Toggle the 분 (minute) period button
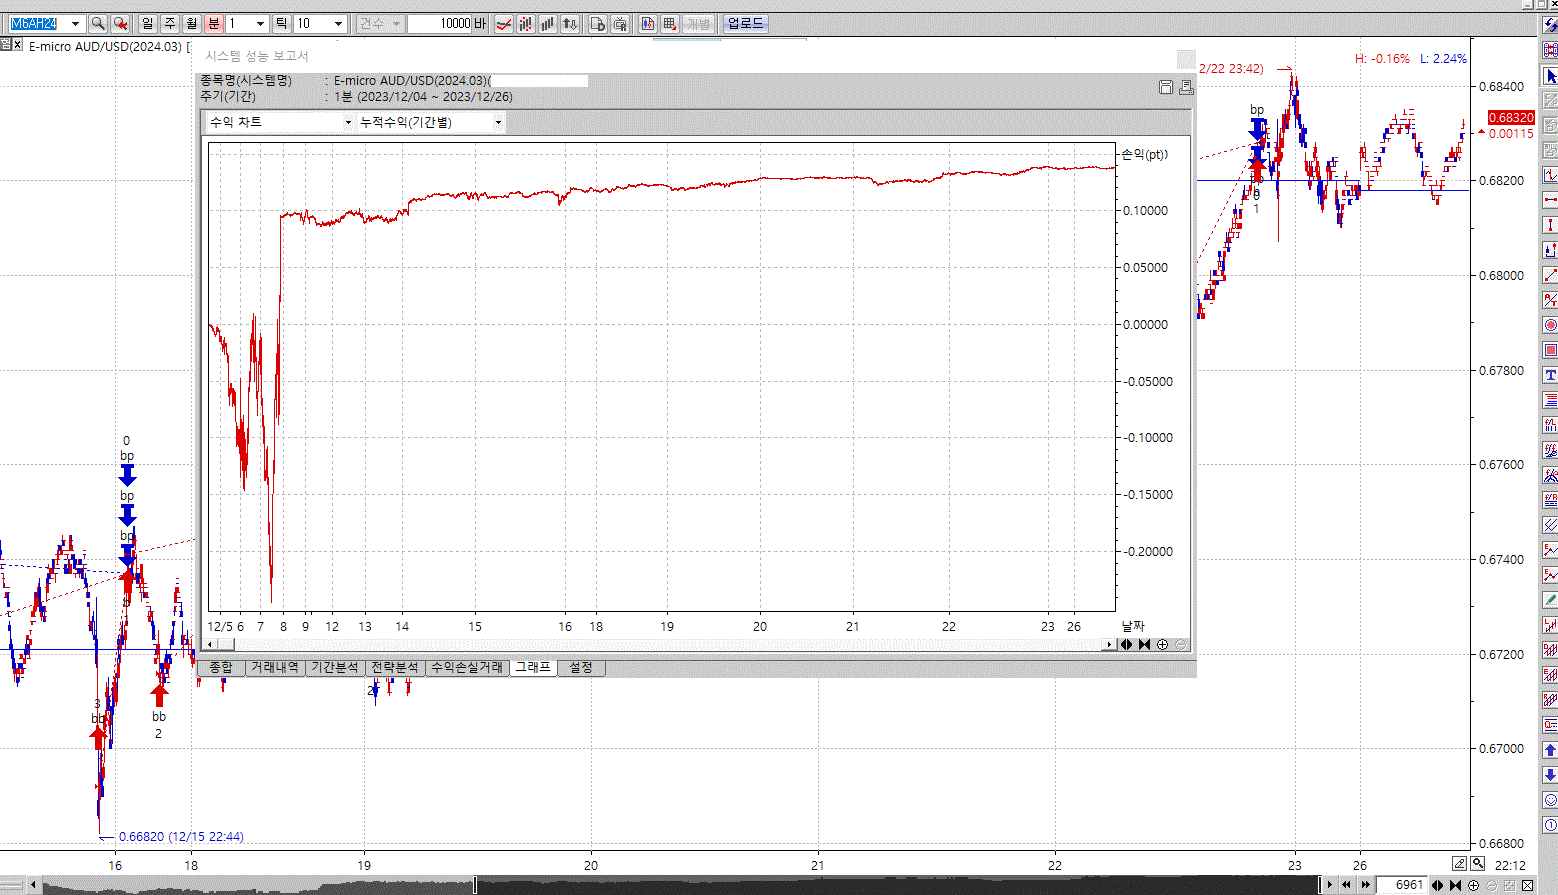 click(213, 23)
